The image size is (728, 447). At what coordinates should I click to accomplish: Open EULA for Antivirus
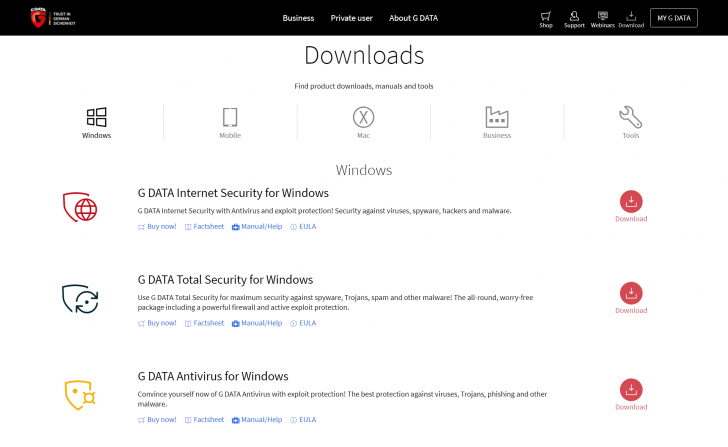tap(303, 420)
